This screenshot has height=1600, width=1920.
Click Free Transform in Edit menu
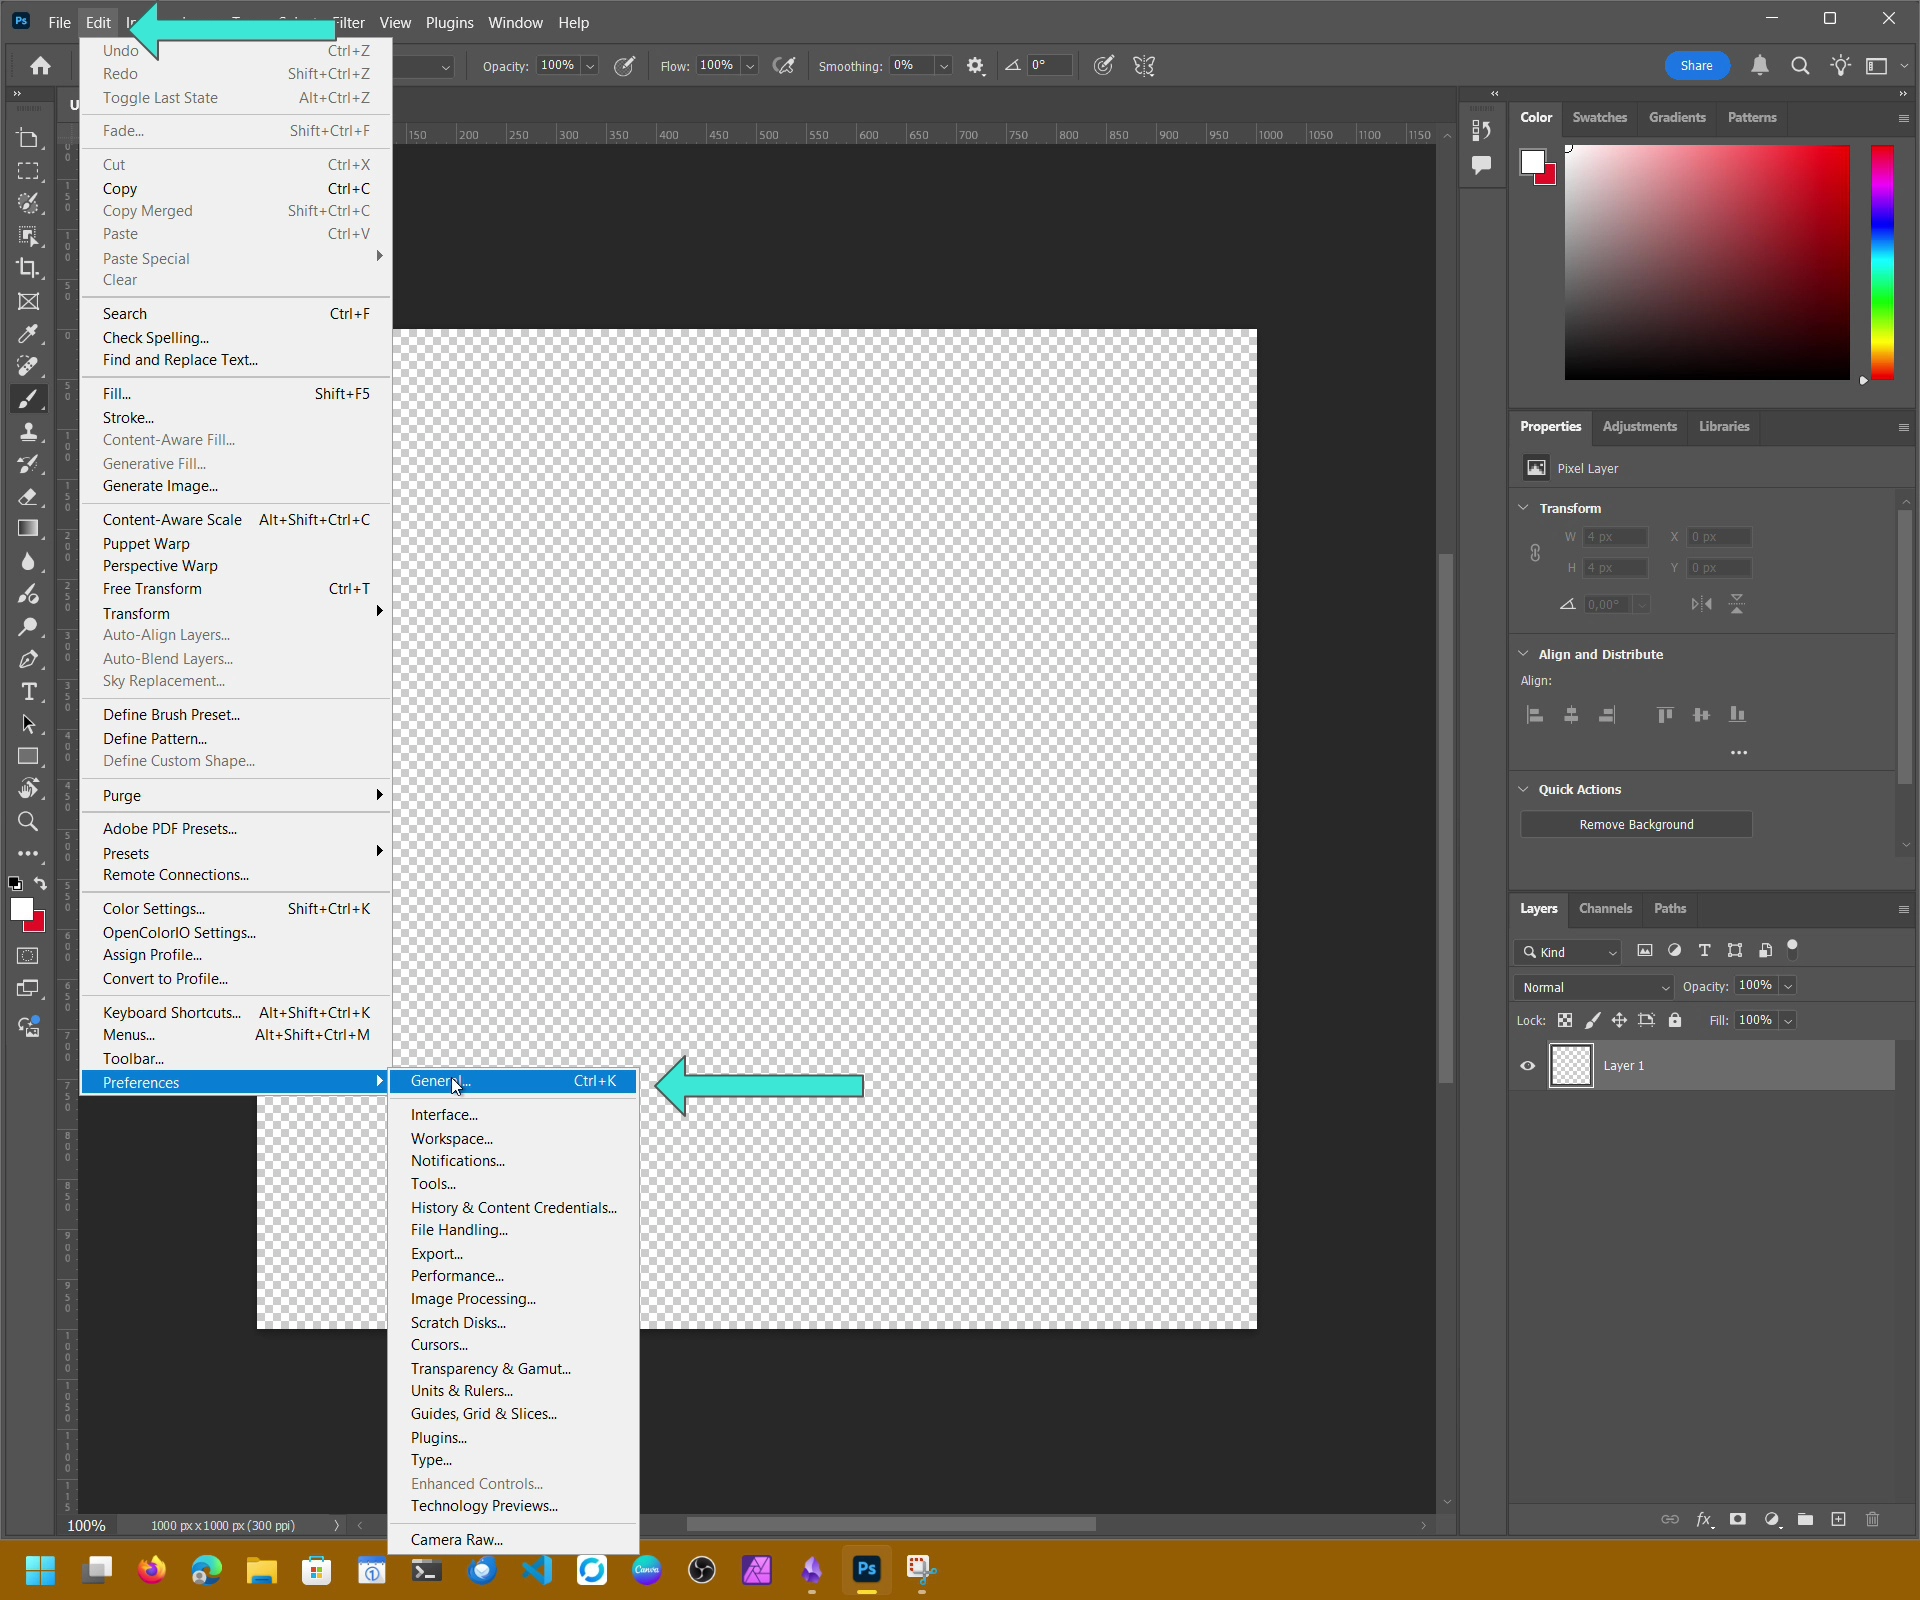point(236,589)
